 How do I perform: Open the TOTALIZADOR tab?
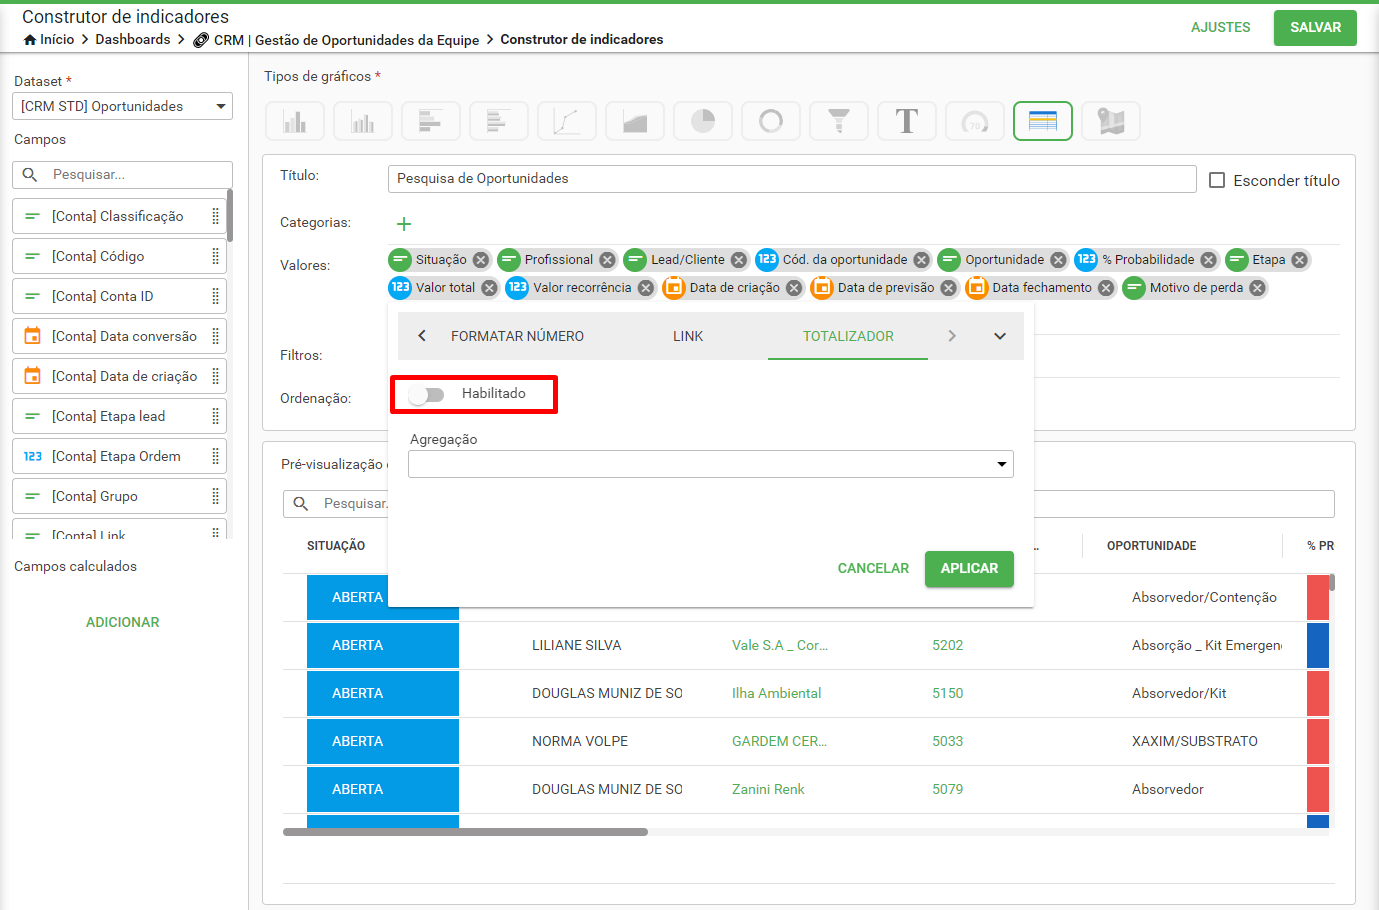[x=848, y=336]
